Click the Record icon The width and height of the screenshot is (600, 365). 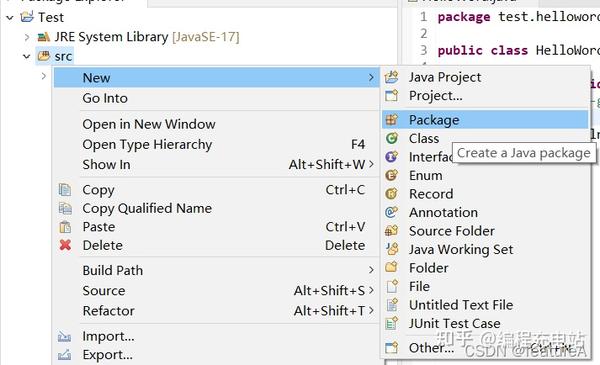(391, 194)
